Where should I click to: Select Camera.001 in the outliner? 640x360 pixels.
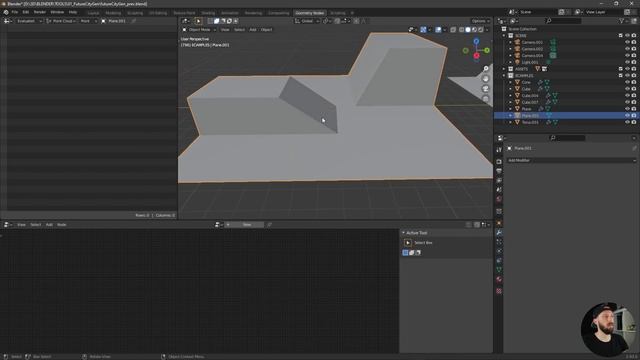(532, 42)
